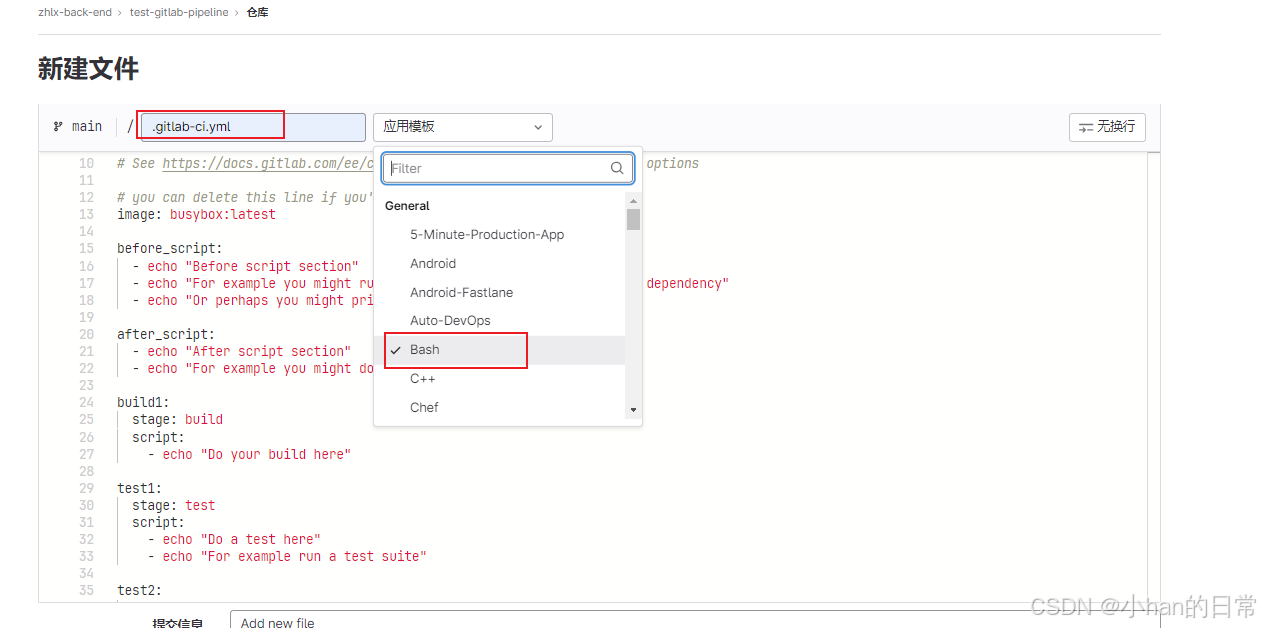Click the test1: line
This screenshot has height=628, width=1262.
[x=140, y=489]
